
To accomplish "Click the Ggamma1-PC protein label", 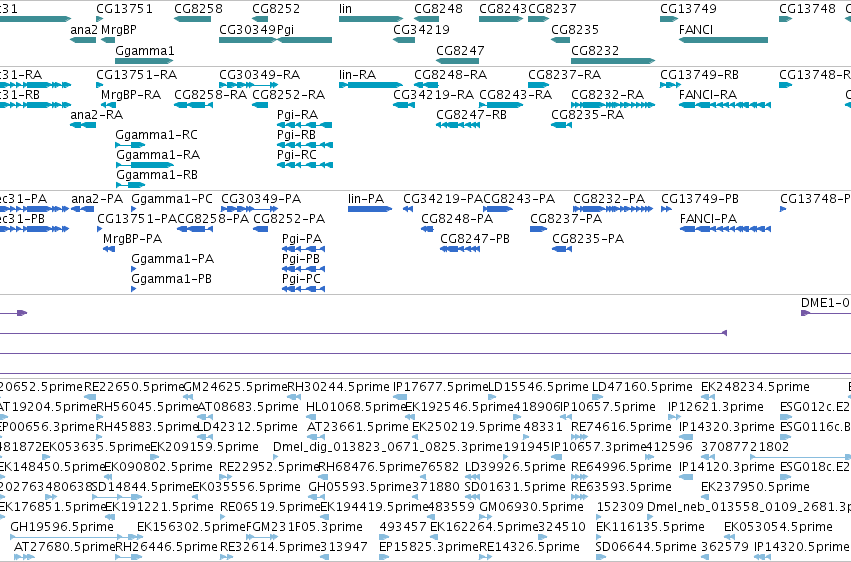I will point(172,199).
